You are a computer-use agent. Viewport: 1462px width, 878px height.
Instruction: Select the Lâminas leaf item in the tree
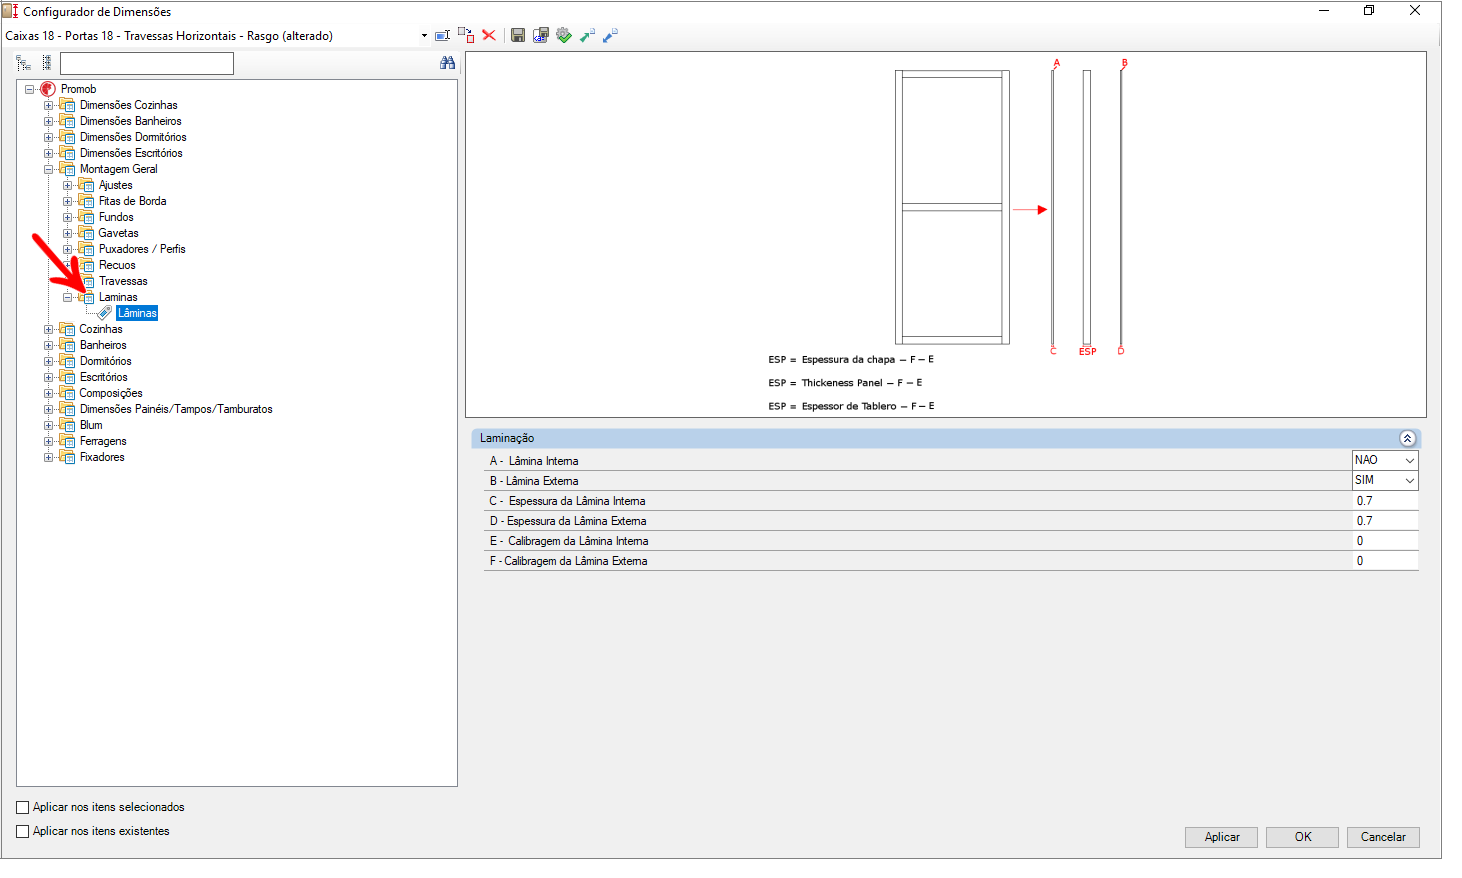point(137,313)
